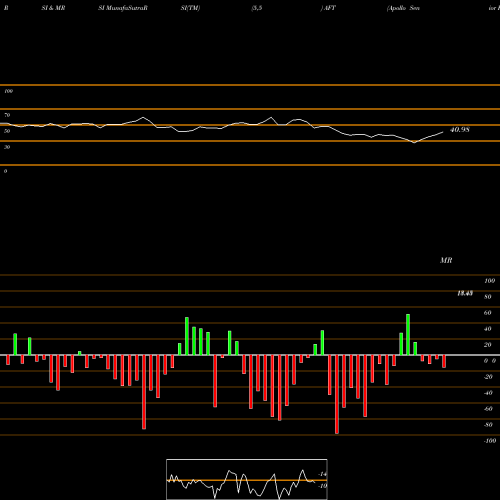This screenshot has height=500, width=500.
Task: Click the MR axis label 60
Action: coord(488,313)
